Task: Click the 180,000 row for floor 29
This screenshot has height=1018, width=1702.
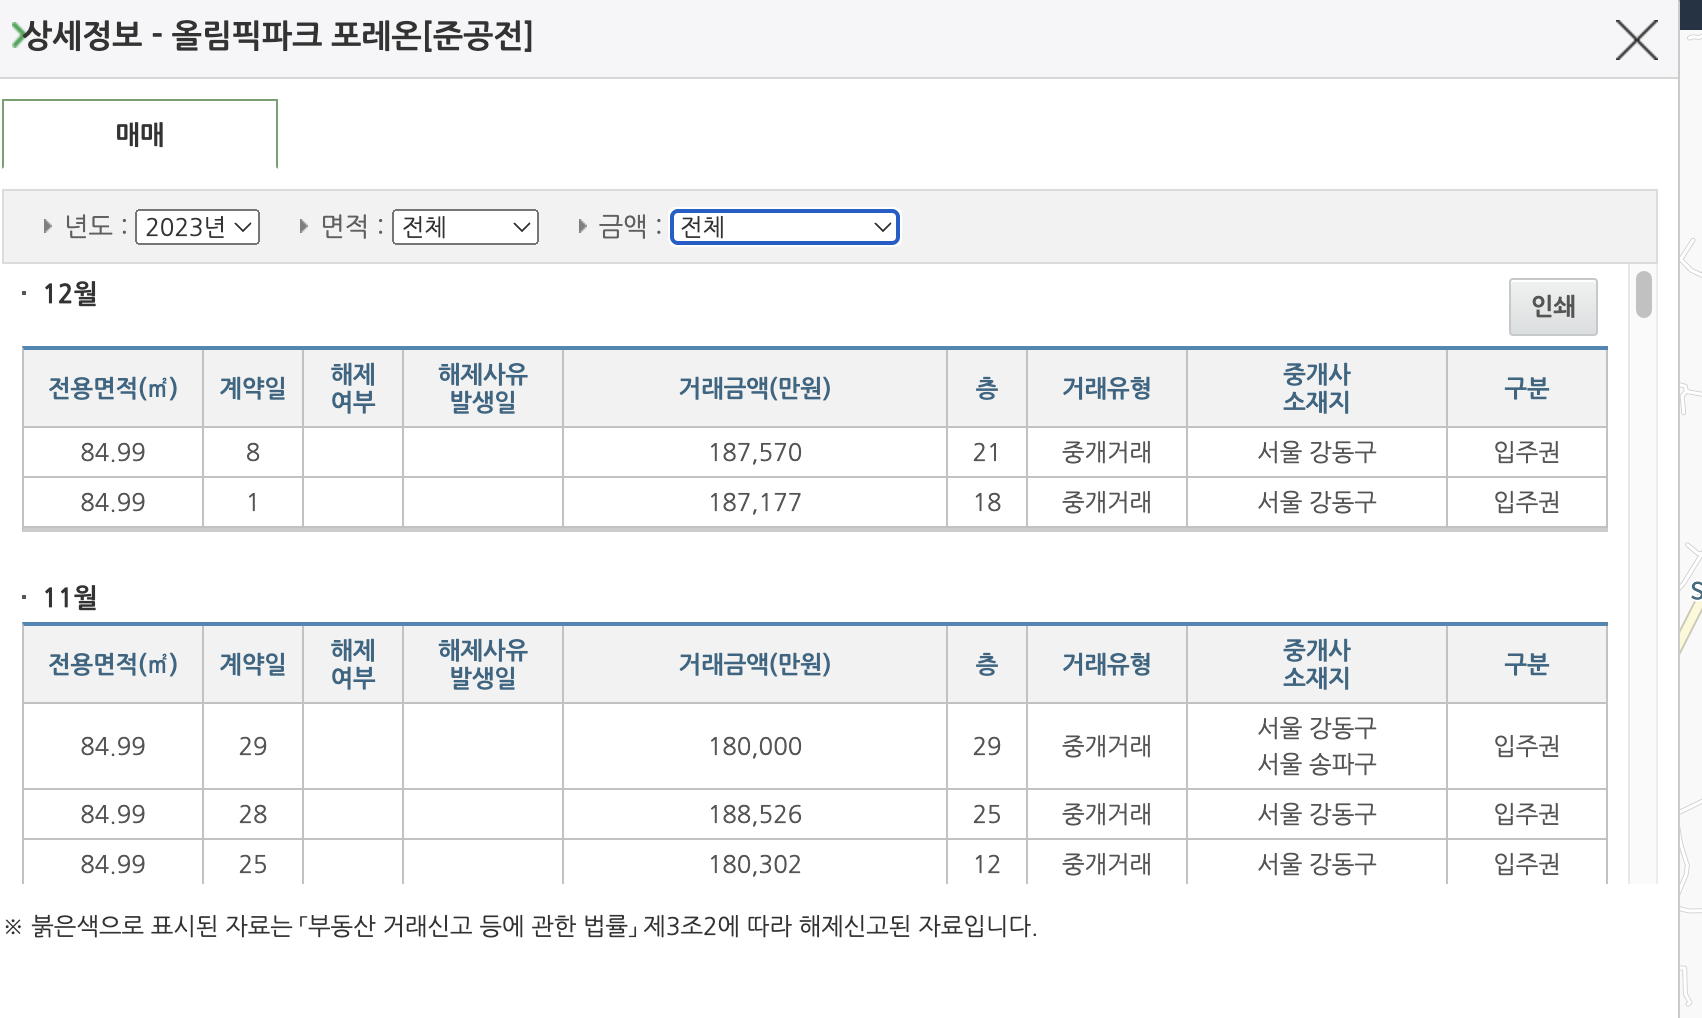Action: coord(755,746)
